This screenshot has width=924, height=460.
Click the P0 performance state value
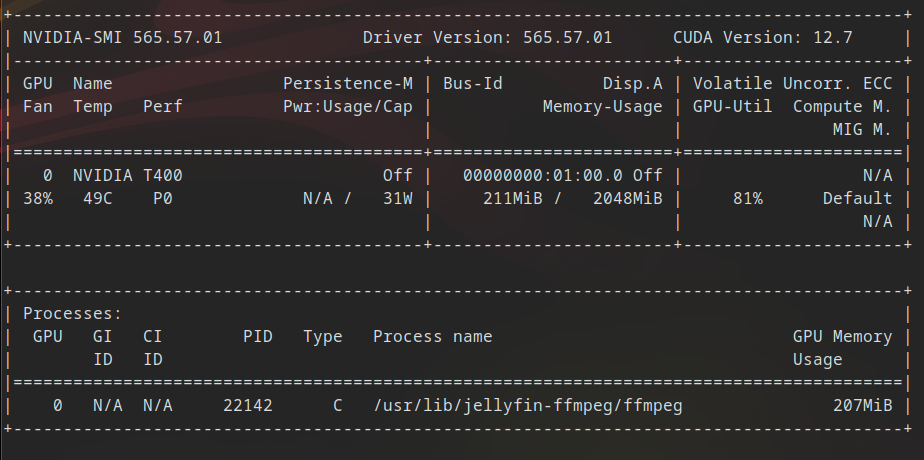[163, 199]
